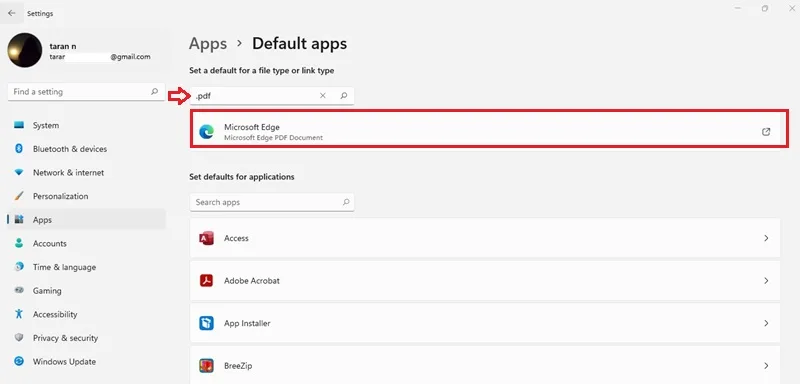Click the Search apps input field
Viewport: 800px width, 384px height.
(x=271, y=202)
